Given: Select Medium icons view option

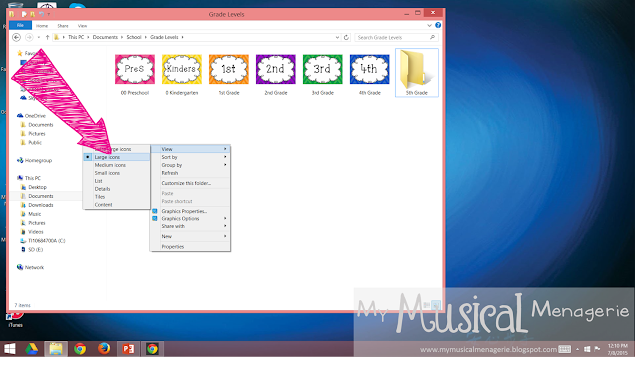Looking at the screenshot, I should pos(116,165).
